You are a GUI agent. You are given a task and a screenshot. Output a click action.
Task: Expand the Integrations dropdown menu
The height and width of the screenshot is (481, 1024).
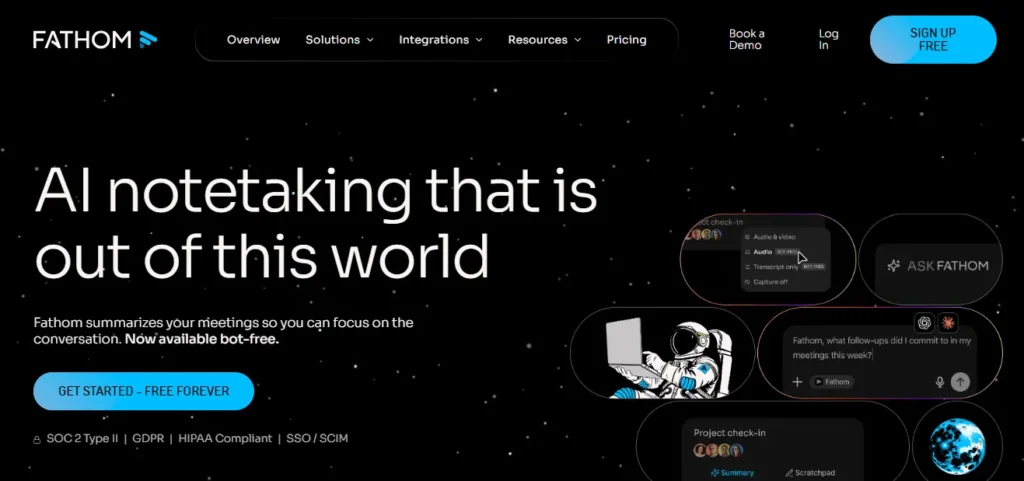click(441, 40)
